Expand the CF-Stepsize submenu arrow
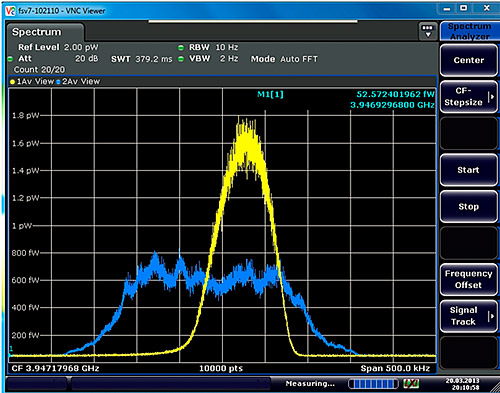 coord(491,97)
